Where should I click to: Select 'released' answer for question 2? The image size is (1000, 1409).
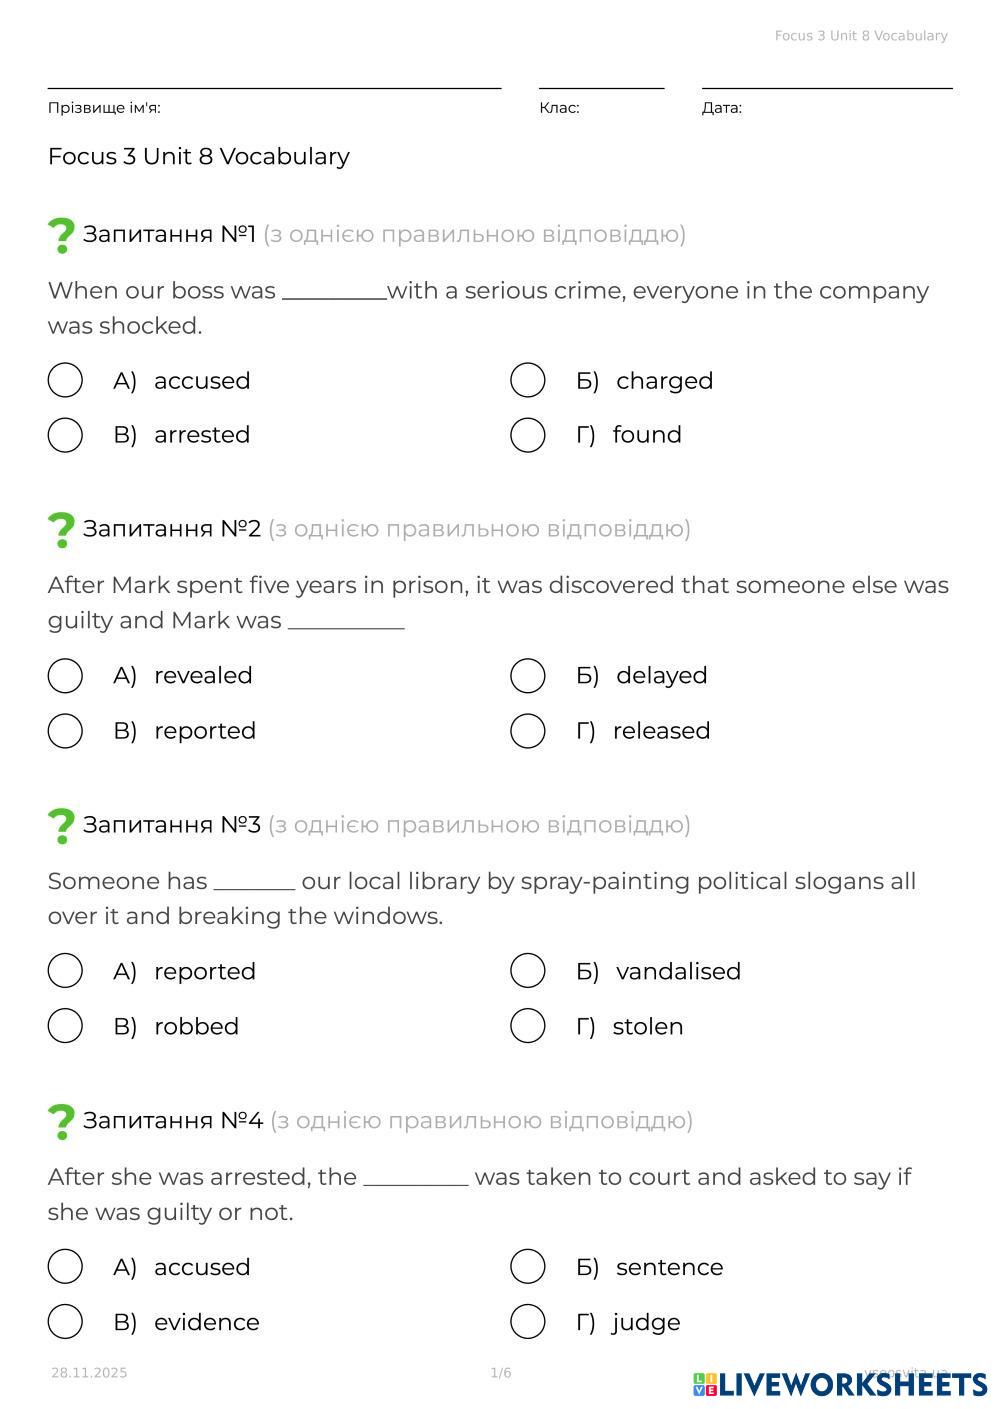(x=528, y=731)
